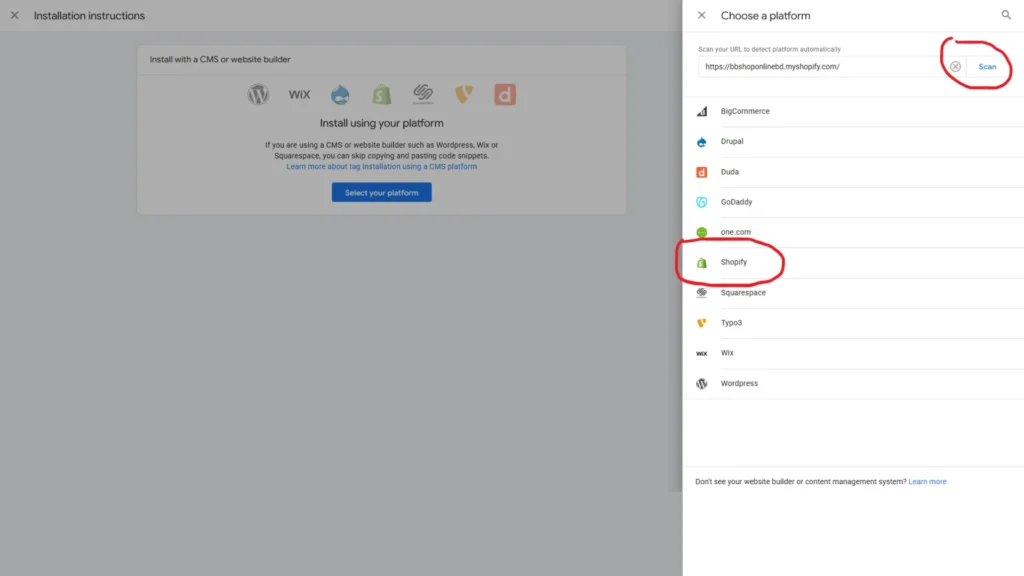The image size is (1024, 576).
Task: Click Learn more about unsupported website builders
Action: pos(927,481)
